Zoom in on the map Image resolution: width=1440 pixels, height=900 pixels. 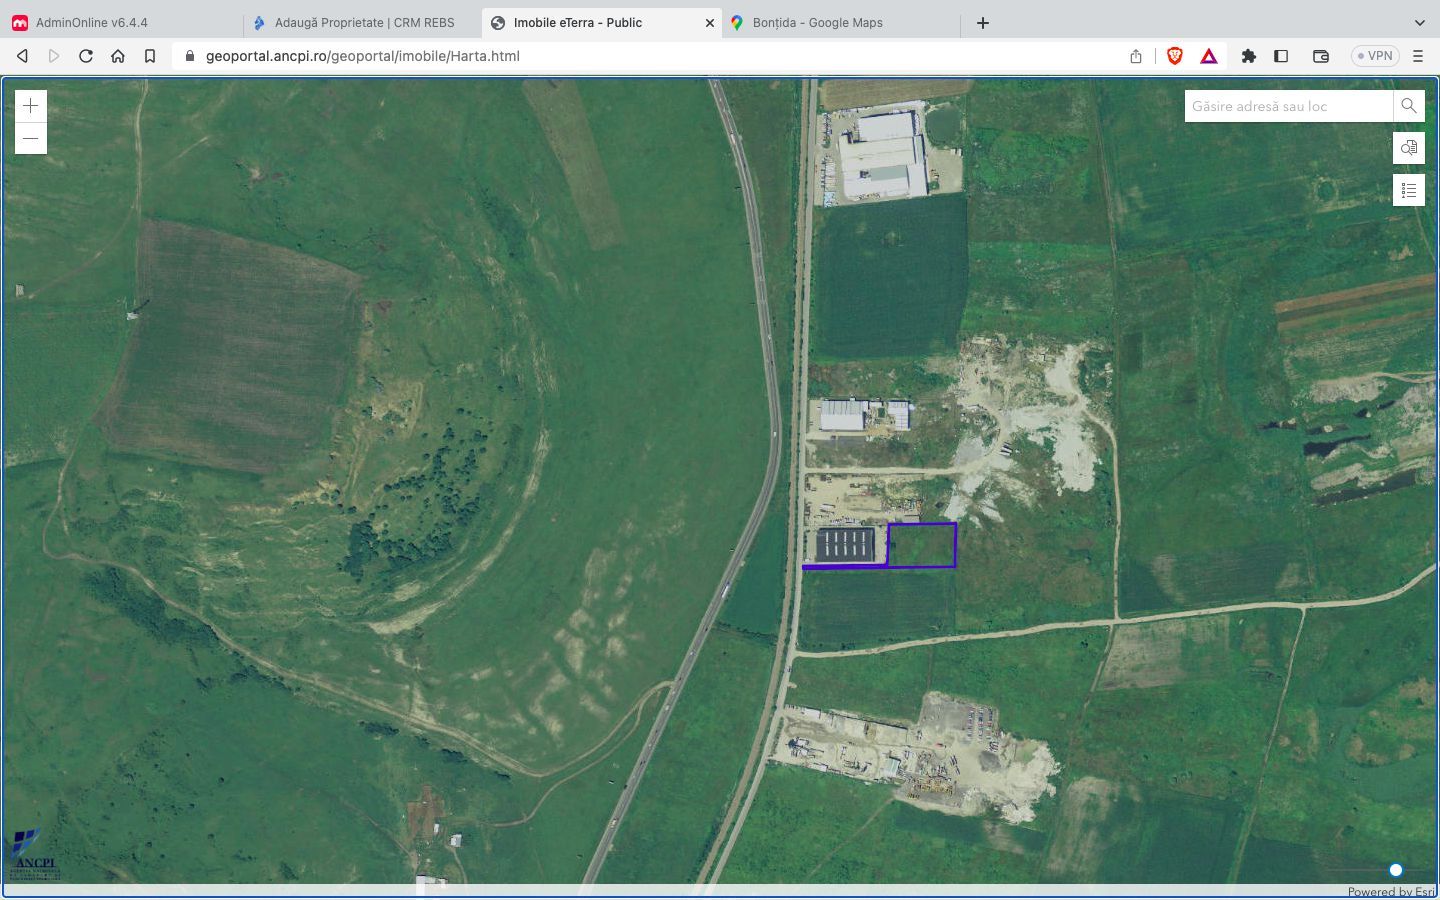pyautogui.click(x=30, y=105)
